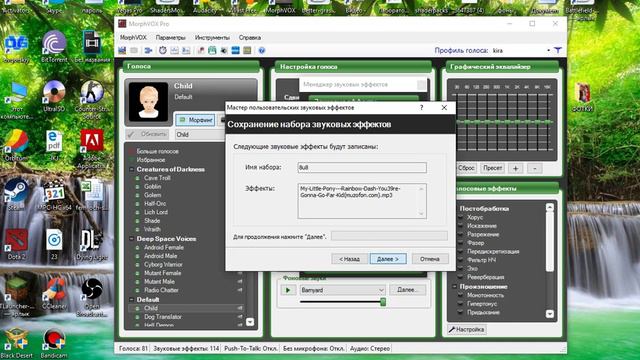
Task: Open the UltraISO desktop icon
Action: tap(54, 96)
